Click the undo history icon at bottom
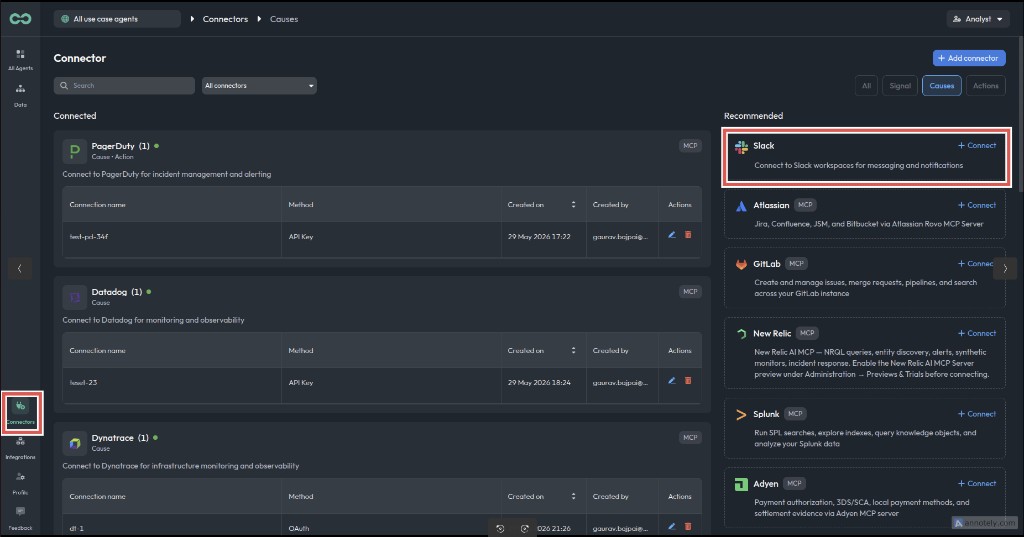The height and width of the screenshot is (537, 1024). pyautogui.click(x=500, y=529)
